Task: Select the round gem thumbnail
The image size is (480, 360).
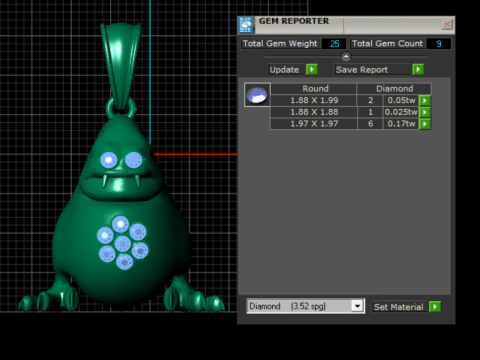Action: pos(257,95)
